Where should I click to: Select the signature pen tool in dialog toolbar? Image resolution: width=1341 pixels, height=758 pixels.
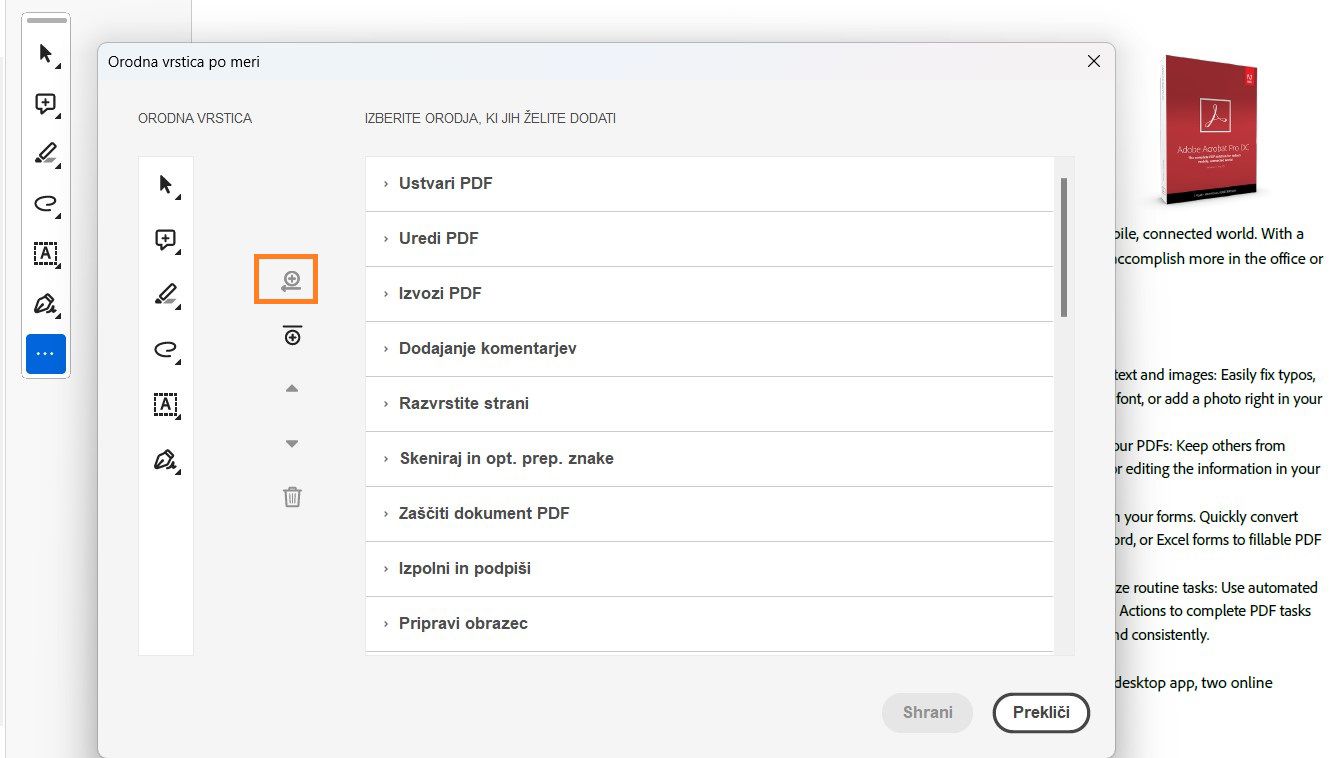[x=166, y=460]
